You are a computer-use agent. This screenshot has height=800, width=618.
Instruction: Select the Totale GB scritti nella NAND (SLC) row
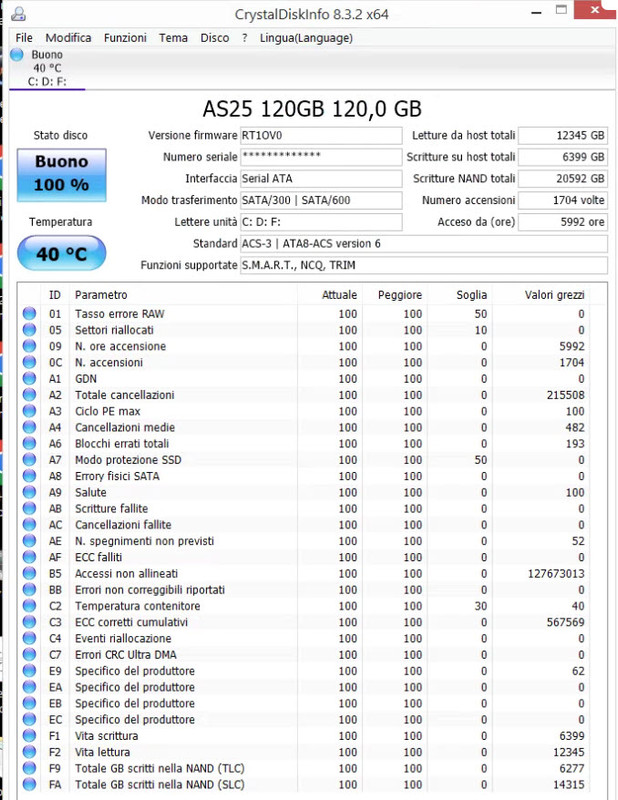pos(306,784)
